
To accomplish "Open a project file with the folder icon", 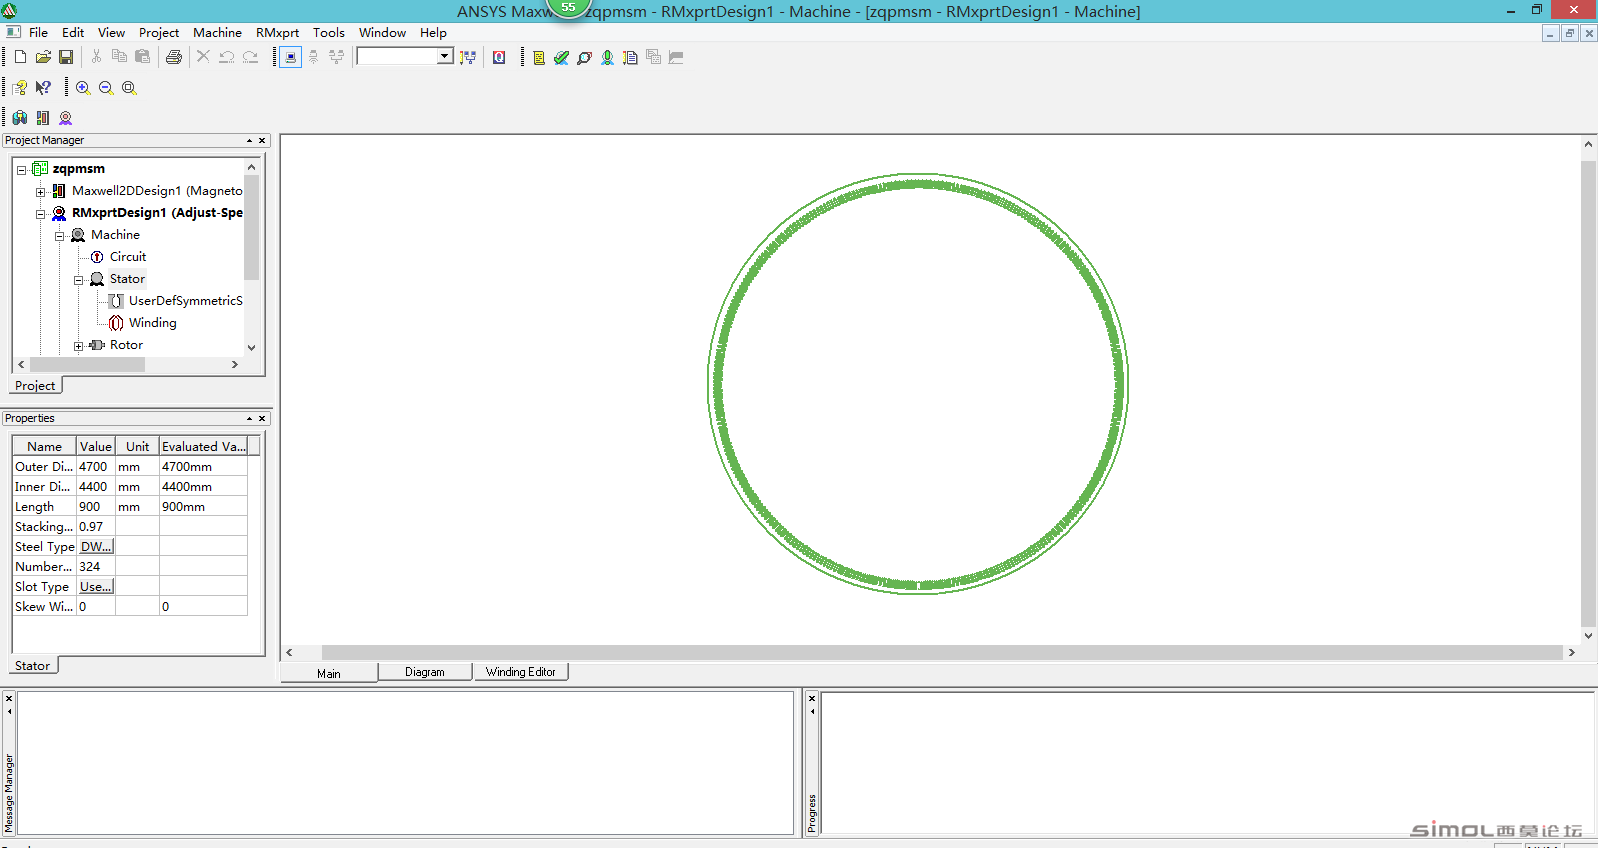I will (43, 57).
